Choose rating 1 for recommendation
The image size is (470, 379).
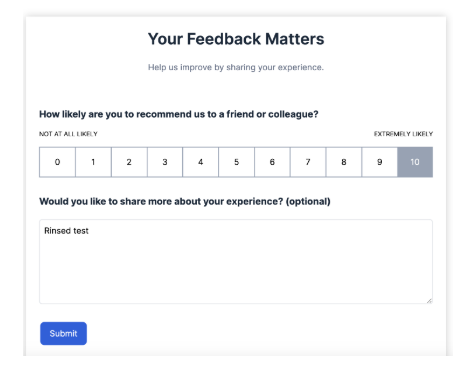click(93, 162)
